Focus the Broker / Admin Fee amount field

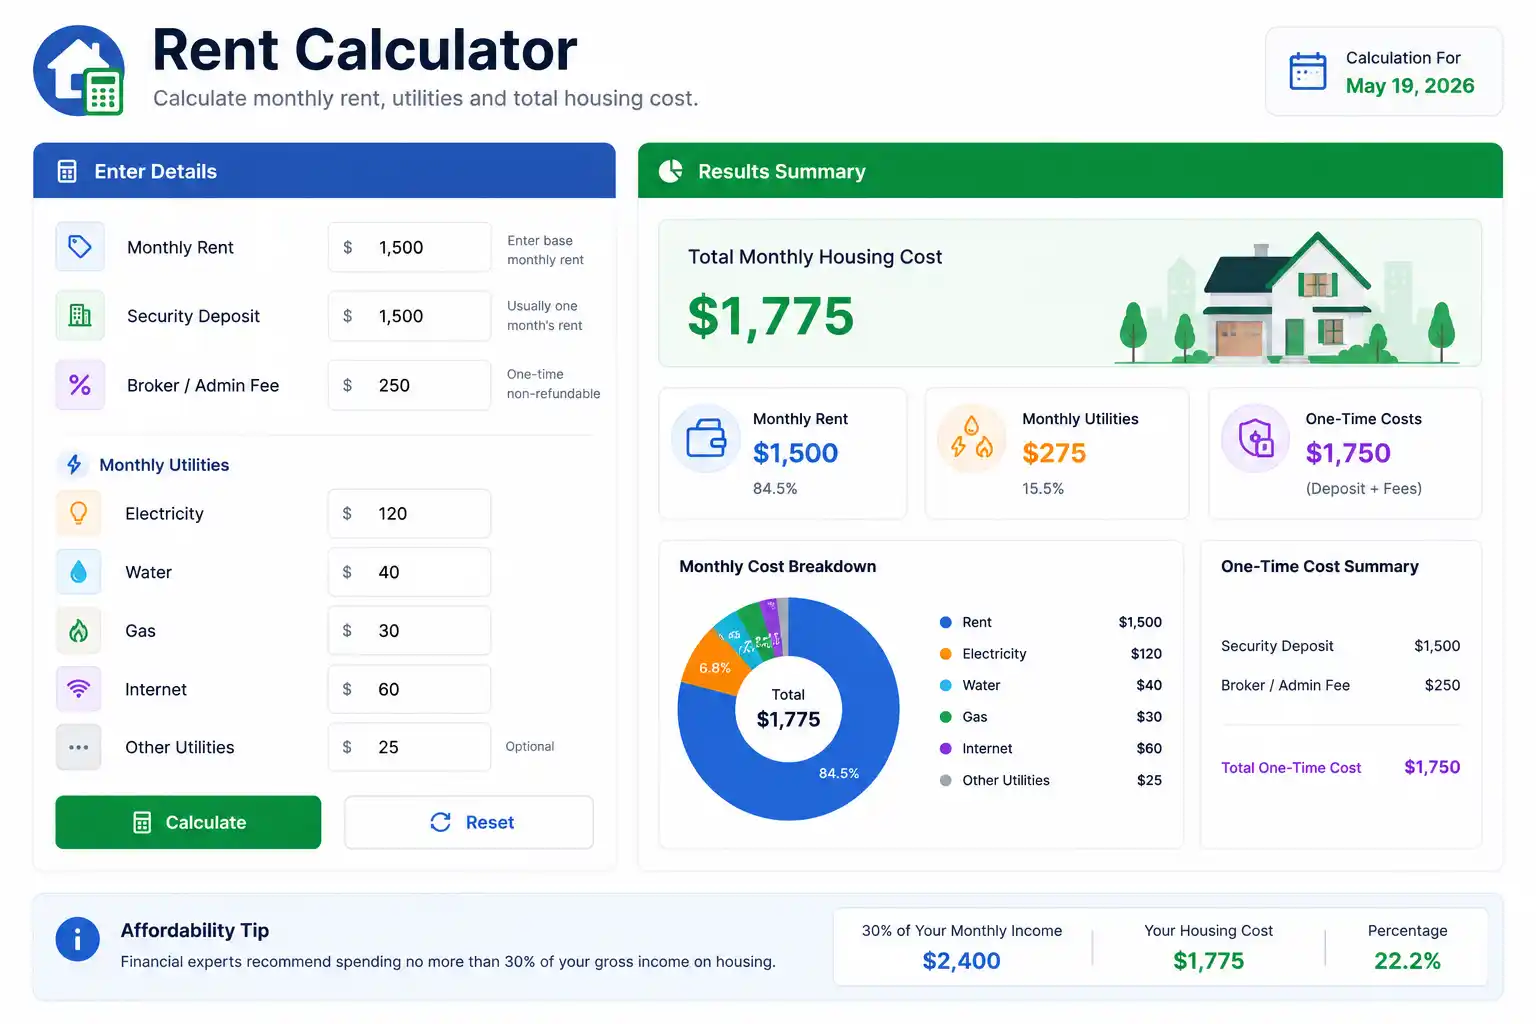[410, 385]
